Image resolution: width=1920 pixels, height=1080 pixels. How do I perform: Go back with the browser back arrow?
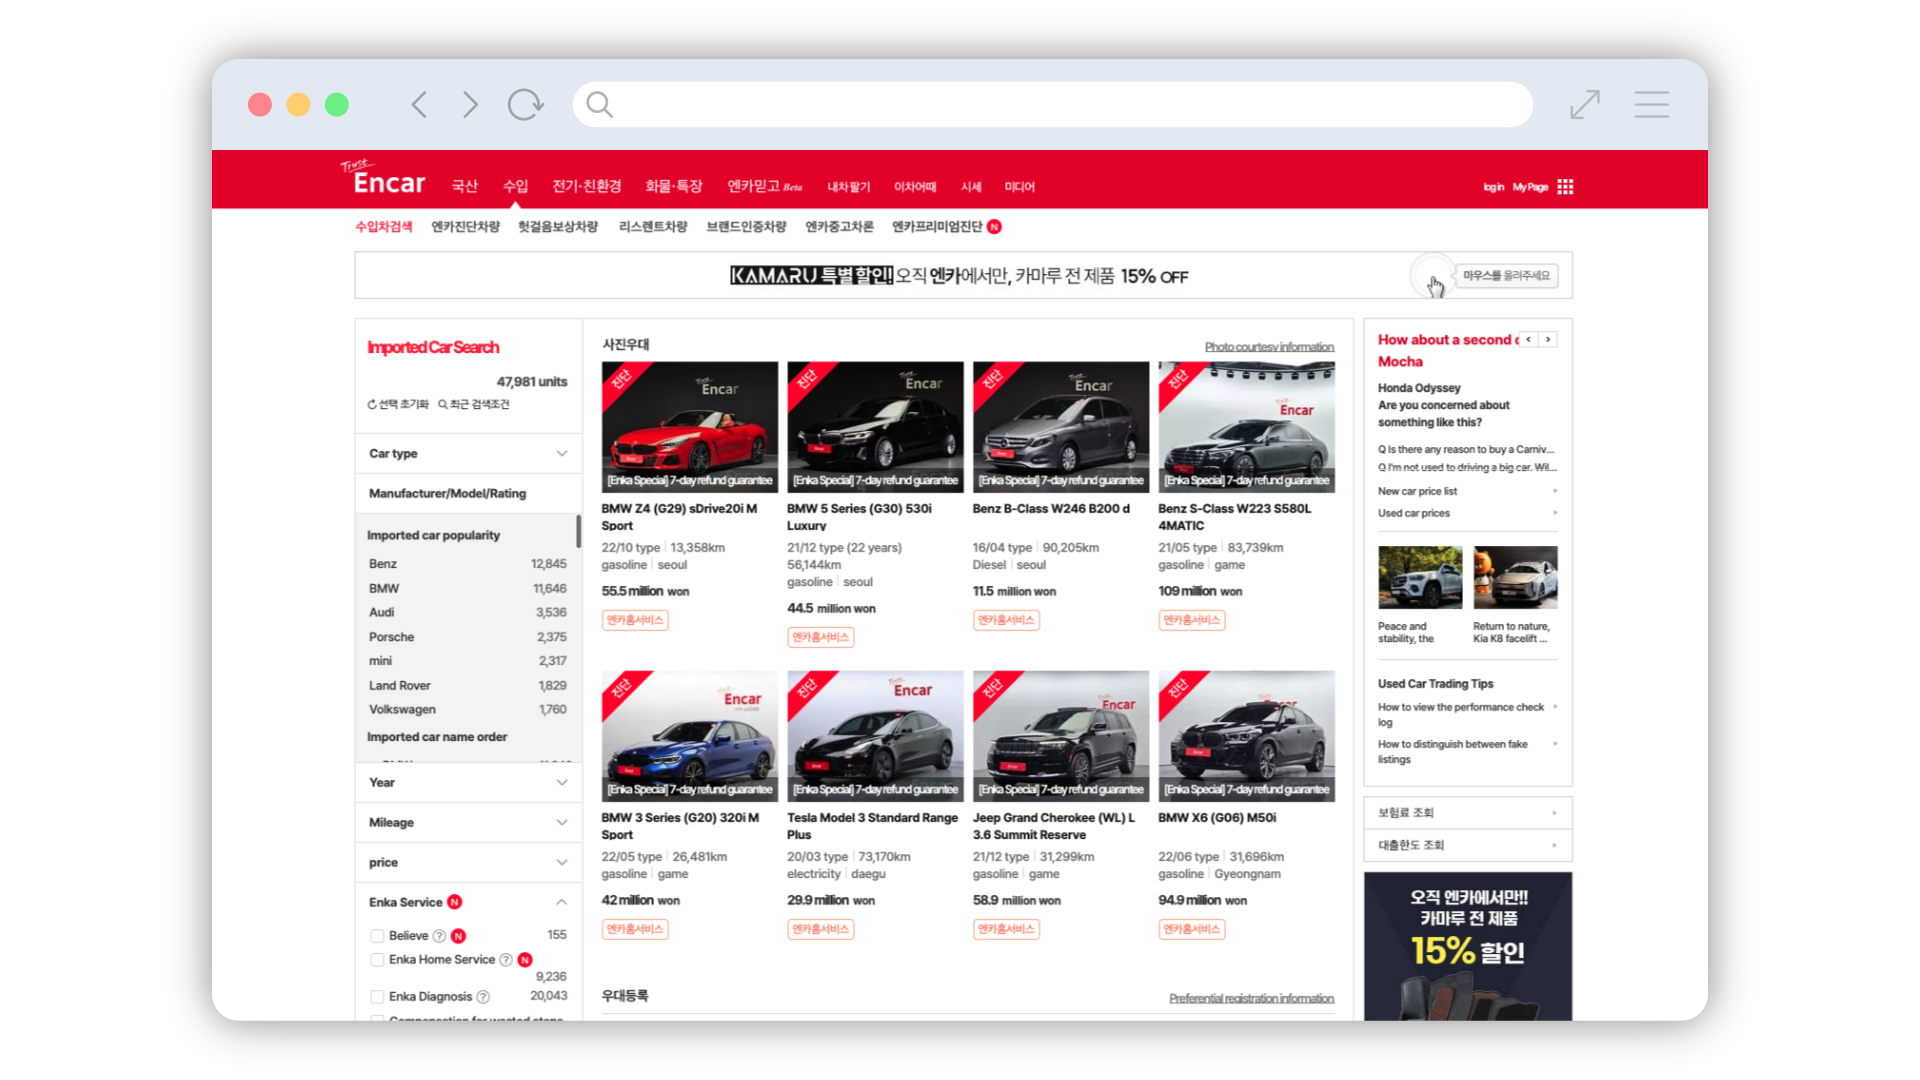(x=420, y=104)
